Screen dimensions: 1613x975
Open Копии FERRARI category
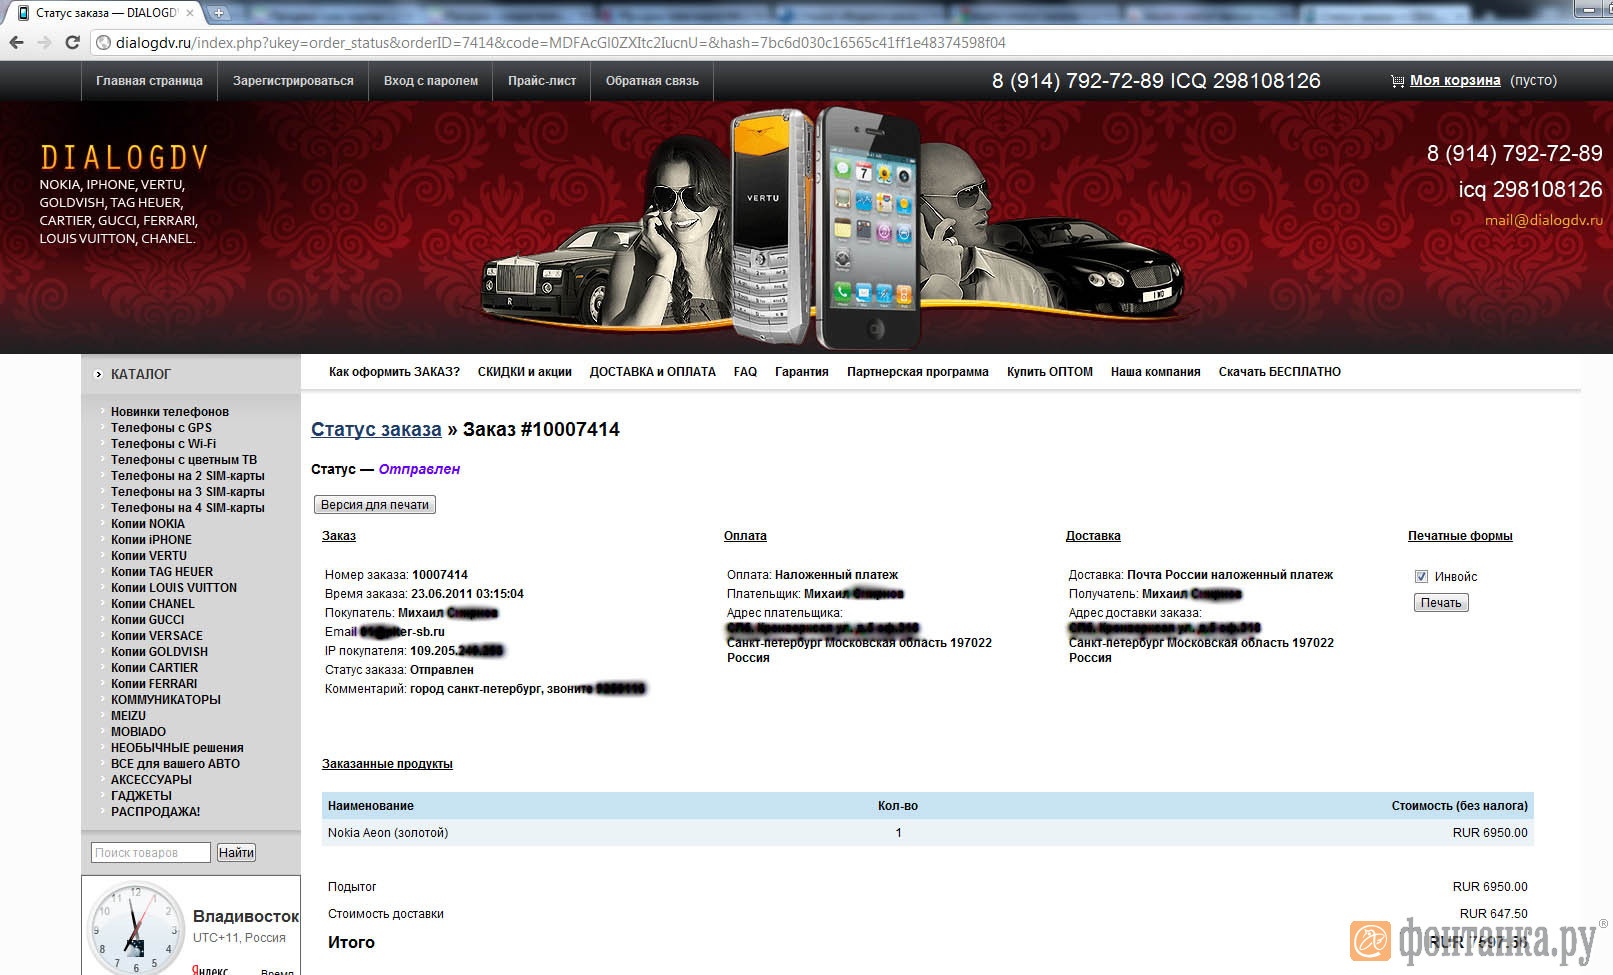154,684
